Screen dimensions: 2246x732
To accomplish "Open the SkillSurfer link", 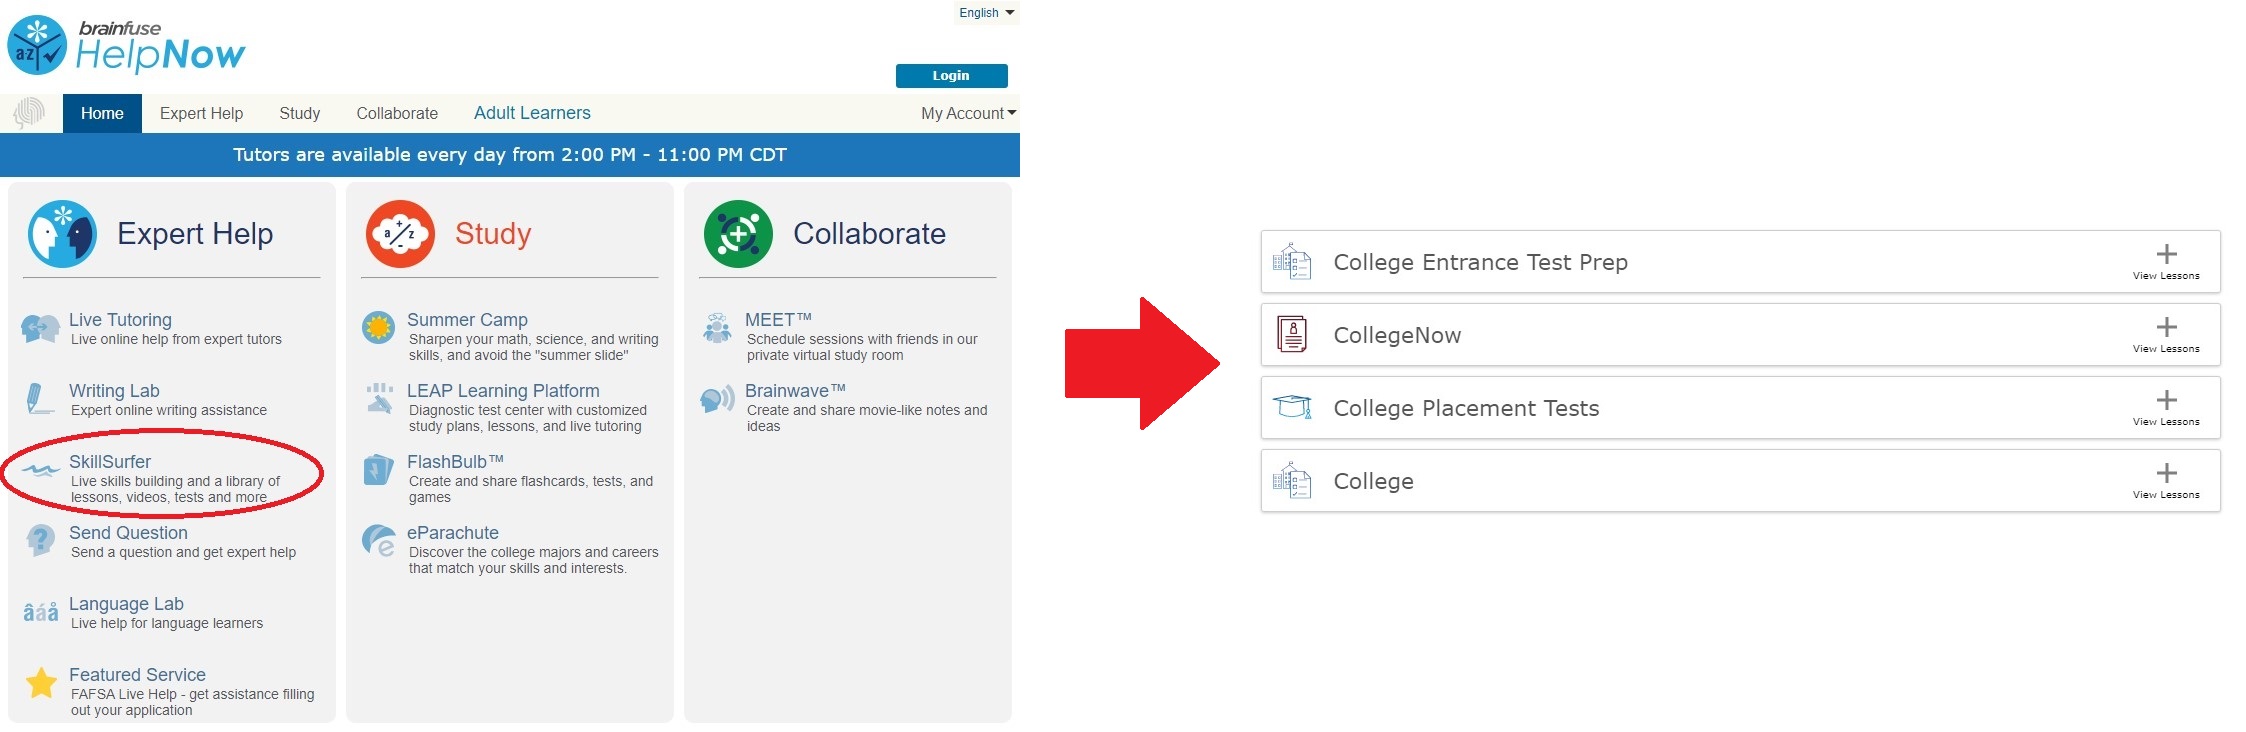I will 110,462.
